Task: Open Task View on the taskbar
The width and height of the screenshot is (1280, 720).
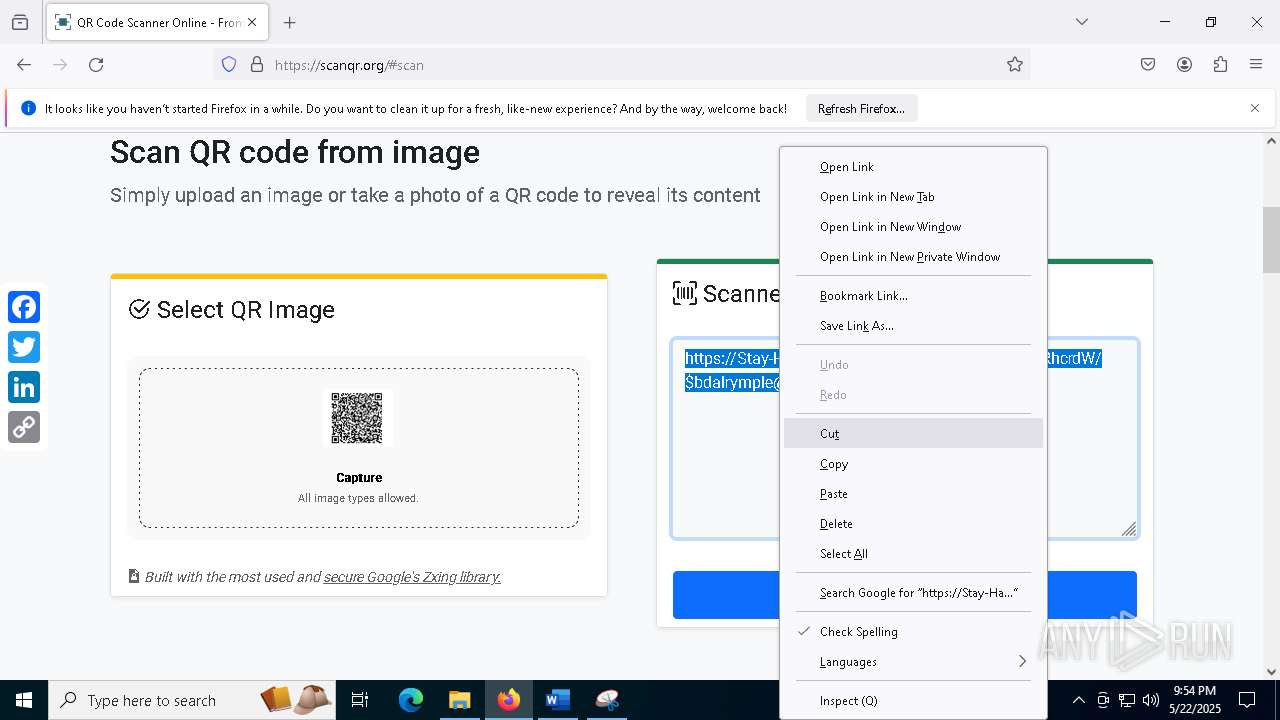Action: 360,700
